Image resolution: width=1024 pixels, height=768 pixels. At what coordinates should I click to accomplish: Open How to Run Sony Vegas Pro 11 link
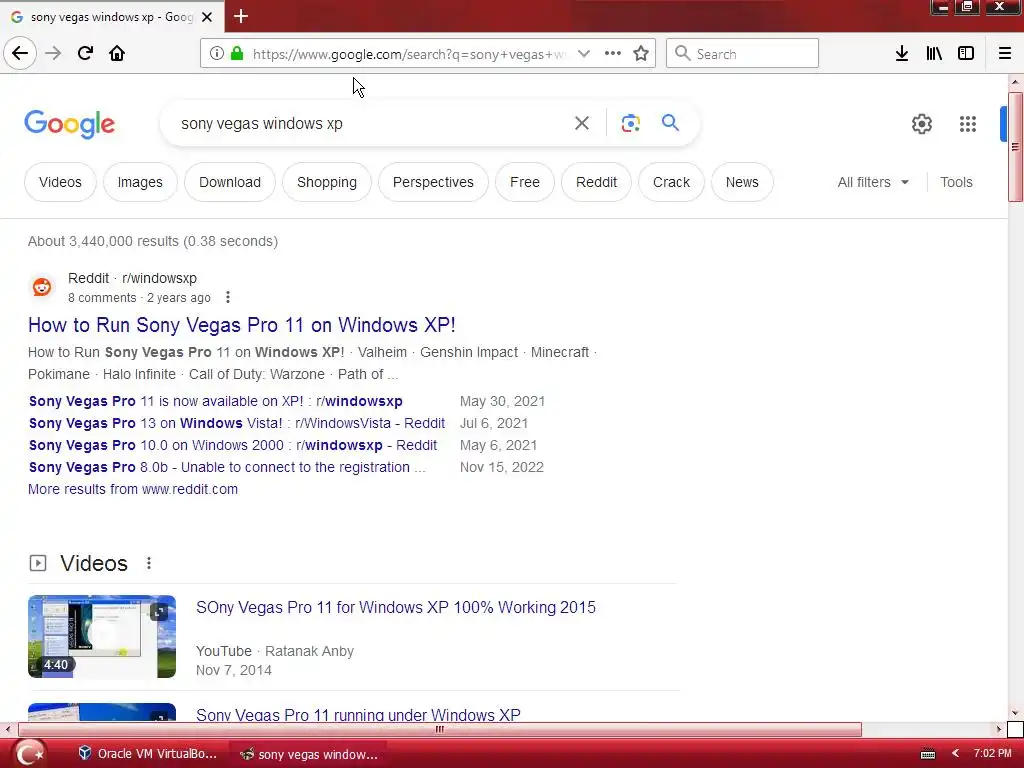(242, 325)
